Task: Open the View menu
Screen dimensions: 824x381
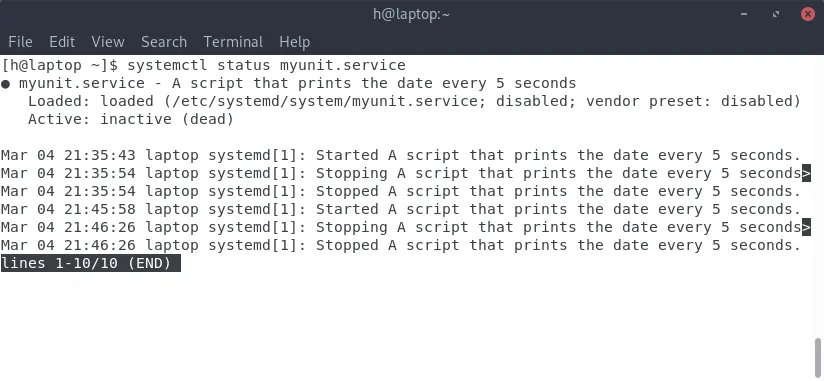Action: pos(108,42)
